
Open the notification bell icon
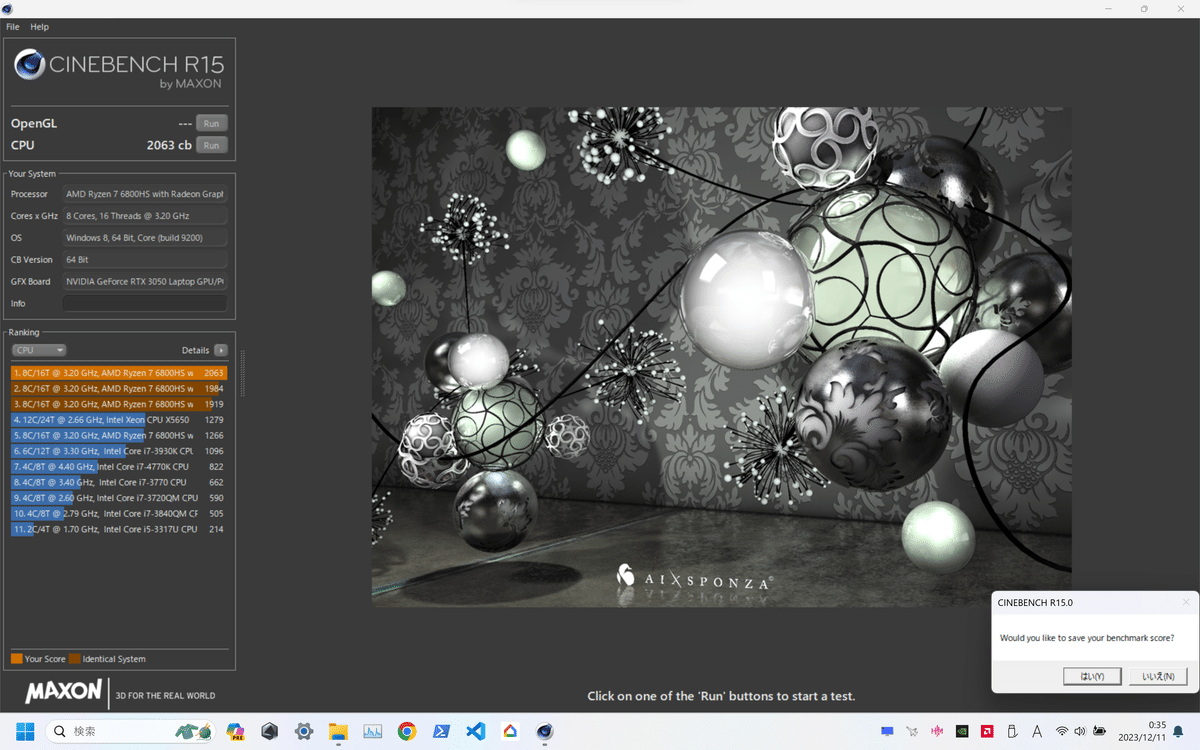point(1180,731)
